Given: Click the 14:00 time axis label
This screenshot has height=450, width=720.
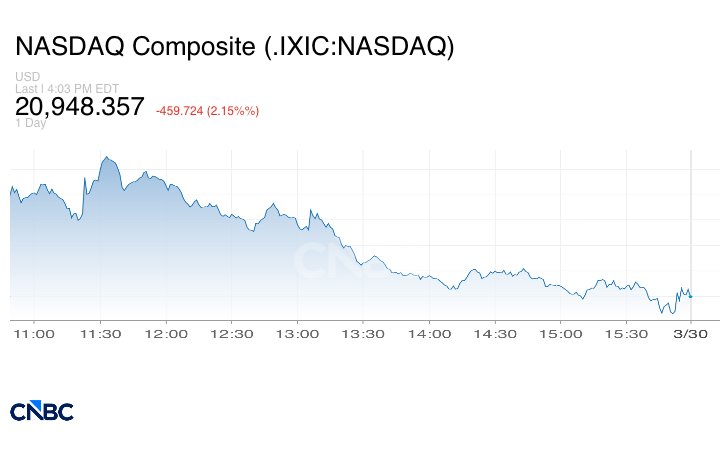Looking at the screenshot, I should pyautogui.click(x=429, y=333).
